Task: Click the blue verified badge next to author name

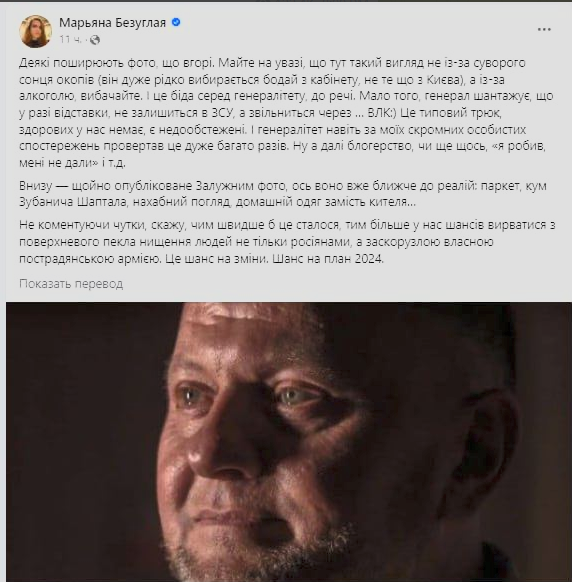Action: coord(176,22)
